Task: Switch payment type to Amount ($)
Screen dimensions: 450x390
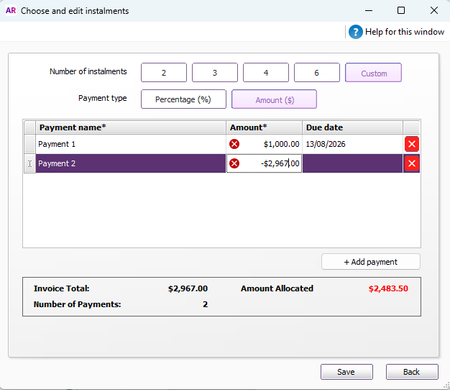Action: pyautogui.click(x=274, y=99)
